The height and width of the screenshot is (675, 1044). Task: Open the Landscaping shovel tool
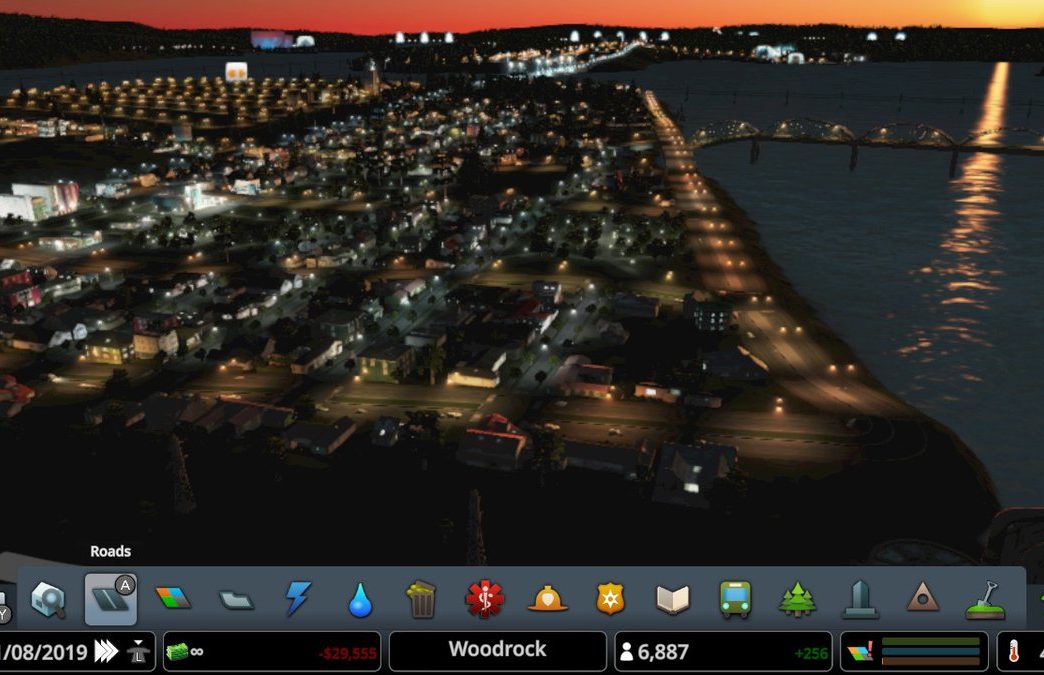[985, 600]
